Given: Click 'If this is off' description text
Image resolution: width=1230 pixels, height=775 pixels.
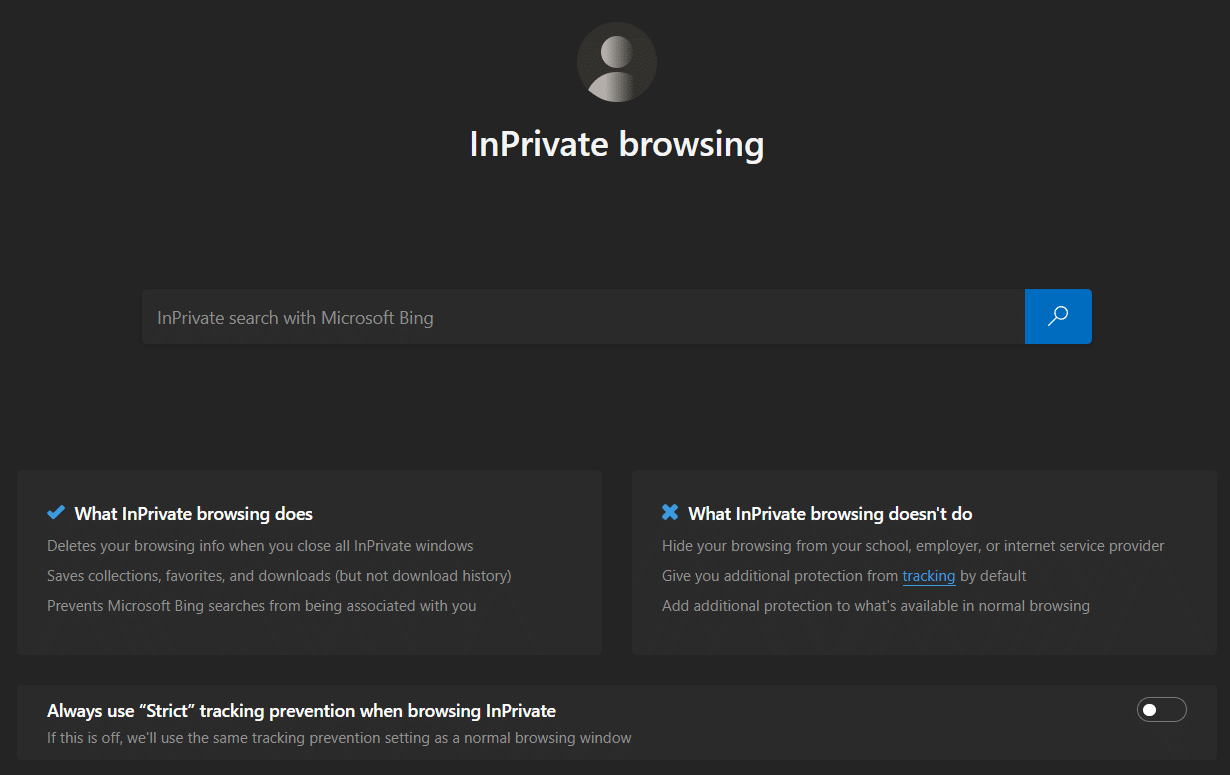Looking at the screenshot, I should pos(339,738).
